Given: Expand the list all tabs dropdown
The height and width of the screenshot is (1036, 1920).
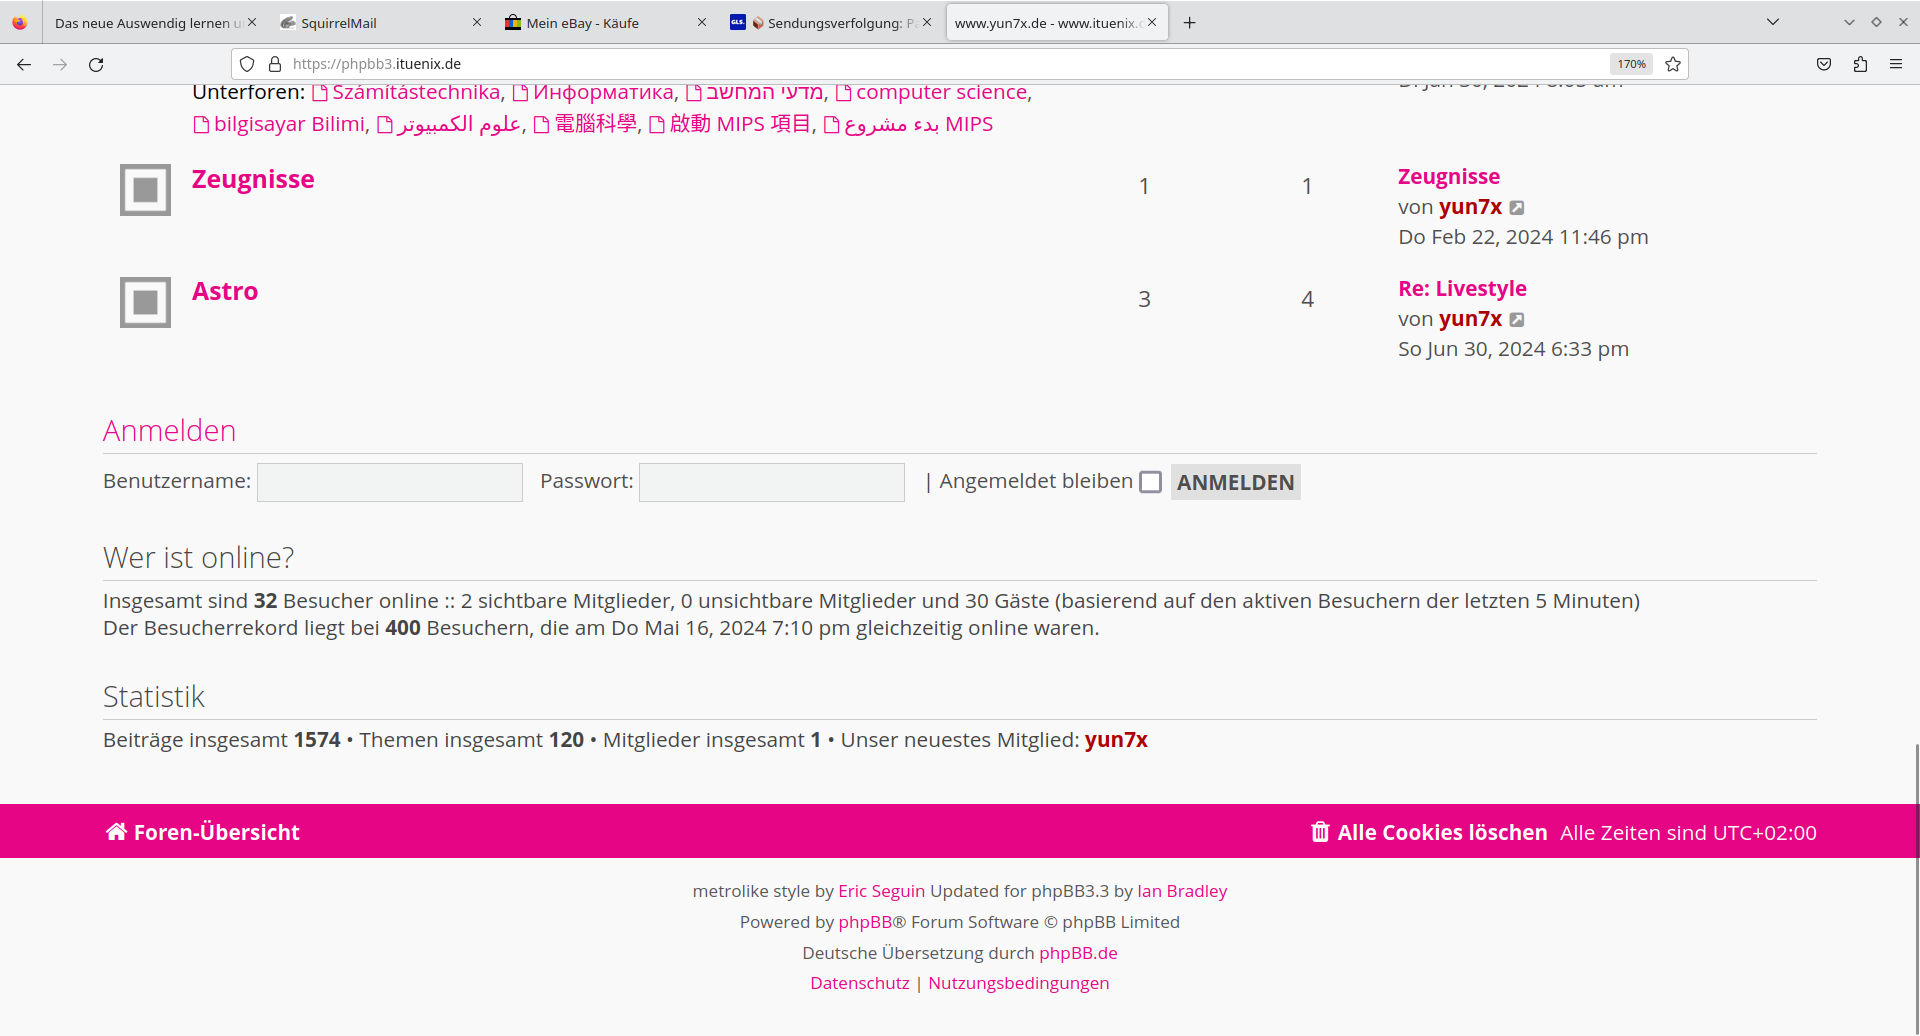Looking at the screenshot, I should [1773, 22].
